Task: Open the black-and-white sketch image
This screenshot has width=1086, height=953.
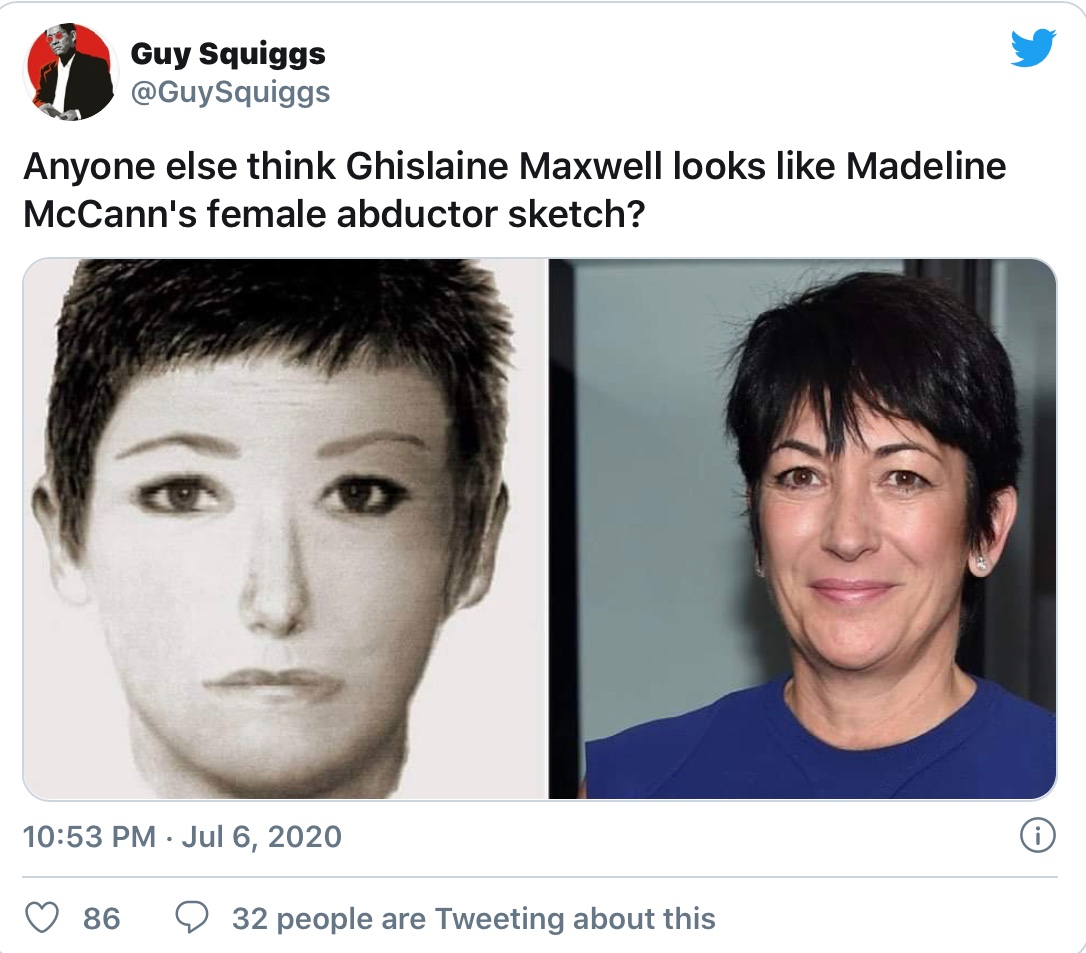Action: (x=285, y=529)
